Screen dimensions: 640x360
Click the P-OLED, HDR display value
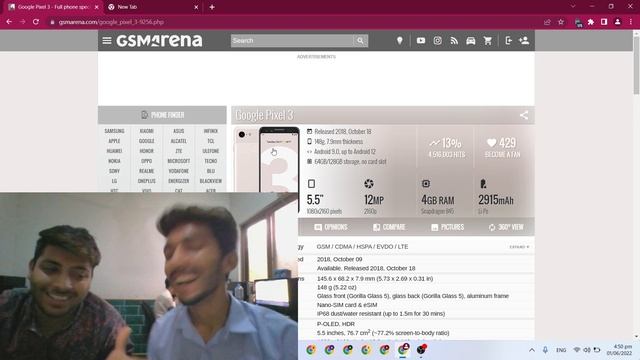(x=336, y=324)
